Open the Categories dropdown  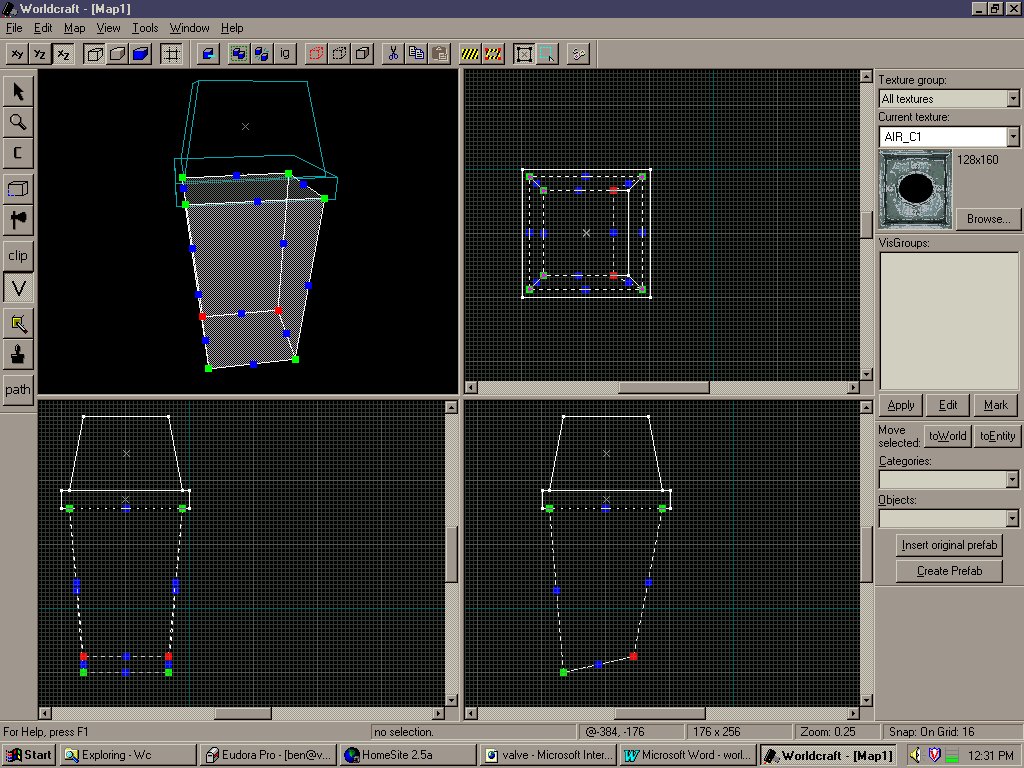pyautogui.click(x=948, y=479)
